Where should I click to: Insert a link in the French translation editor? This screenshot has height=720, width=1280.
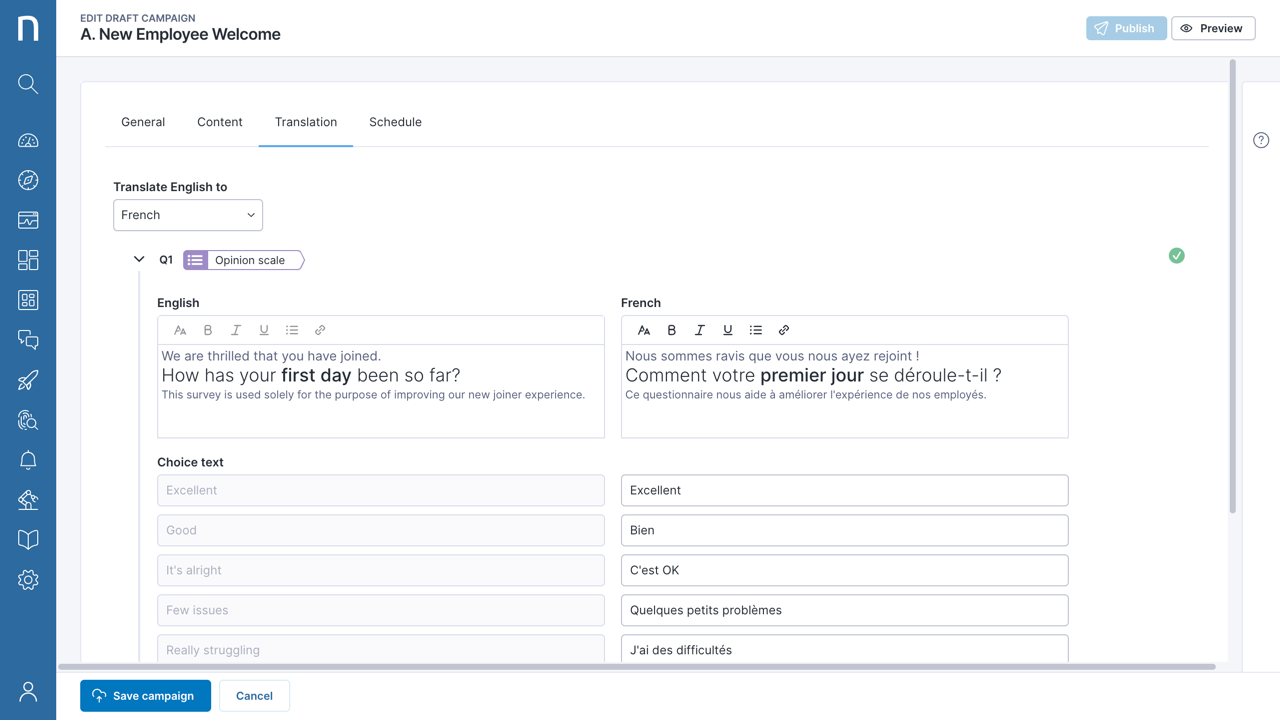pyautogui.click(x=784, y=329)
